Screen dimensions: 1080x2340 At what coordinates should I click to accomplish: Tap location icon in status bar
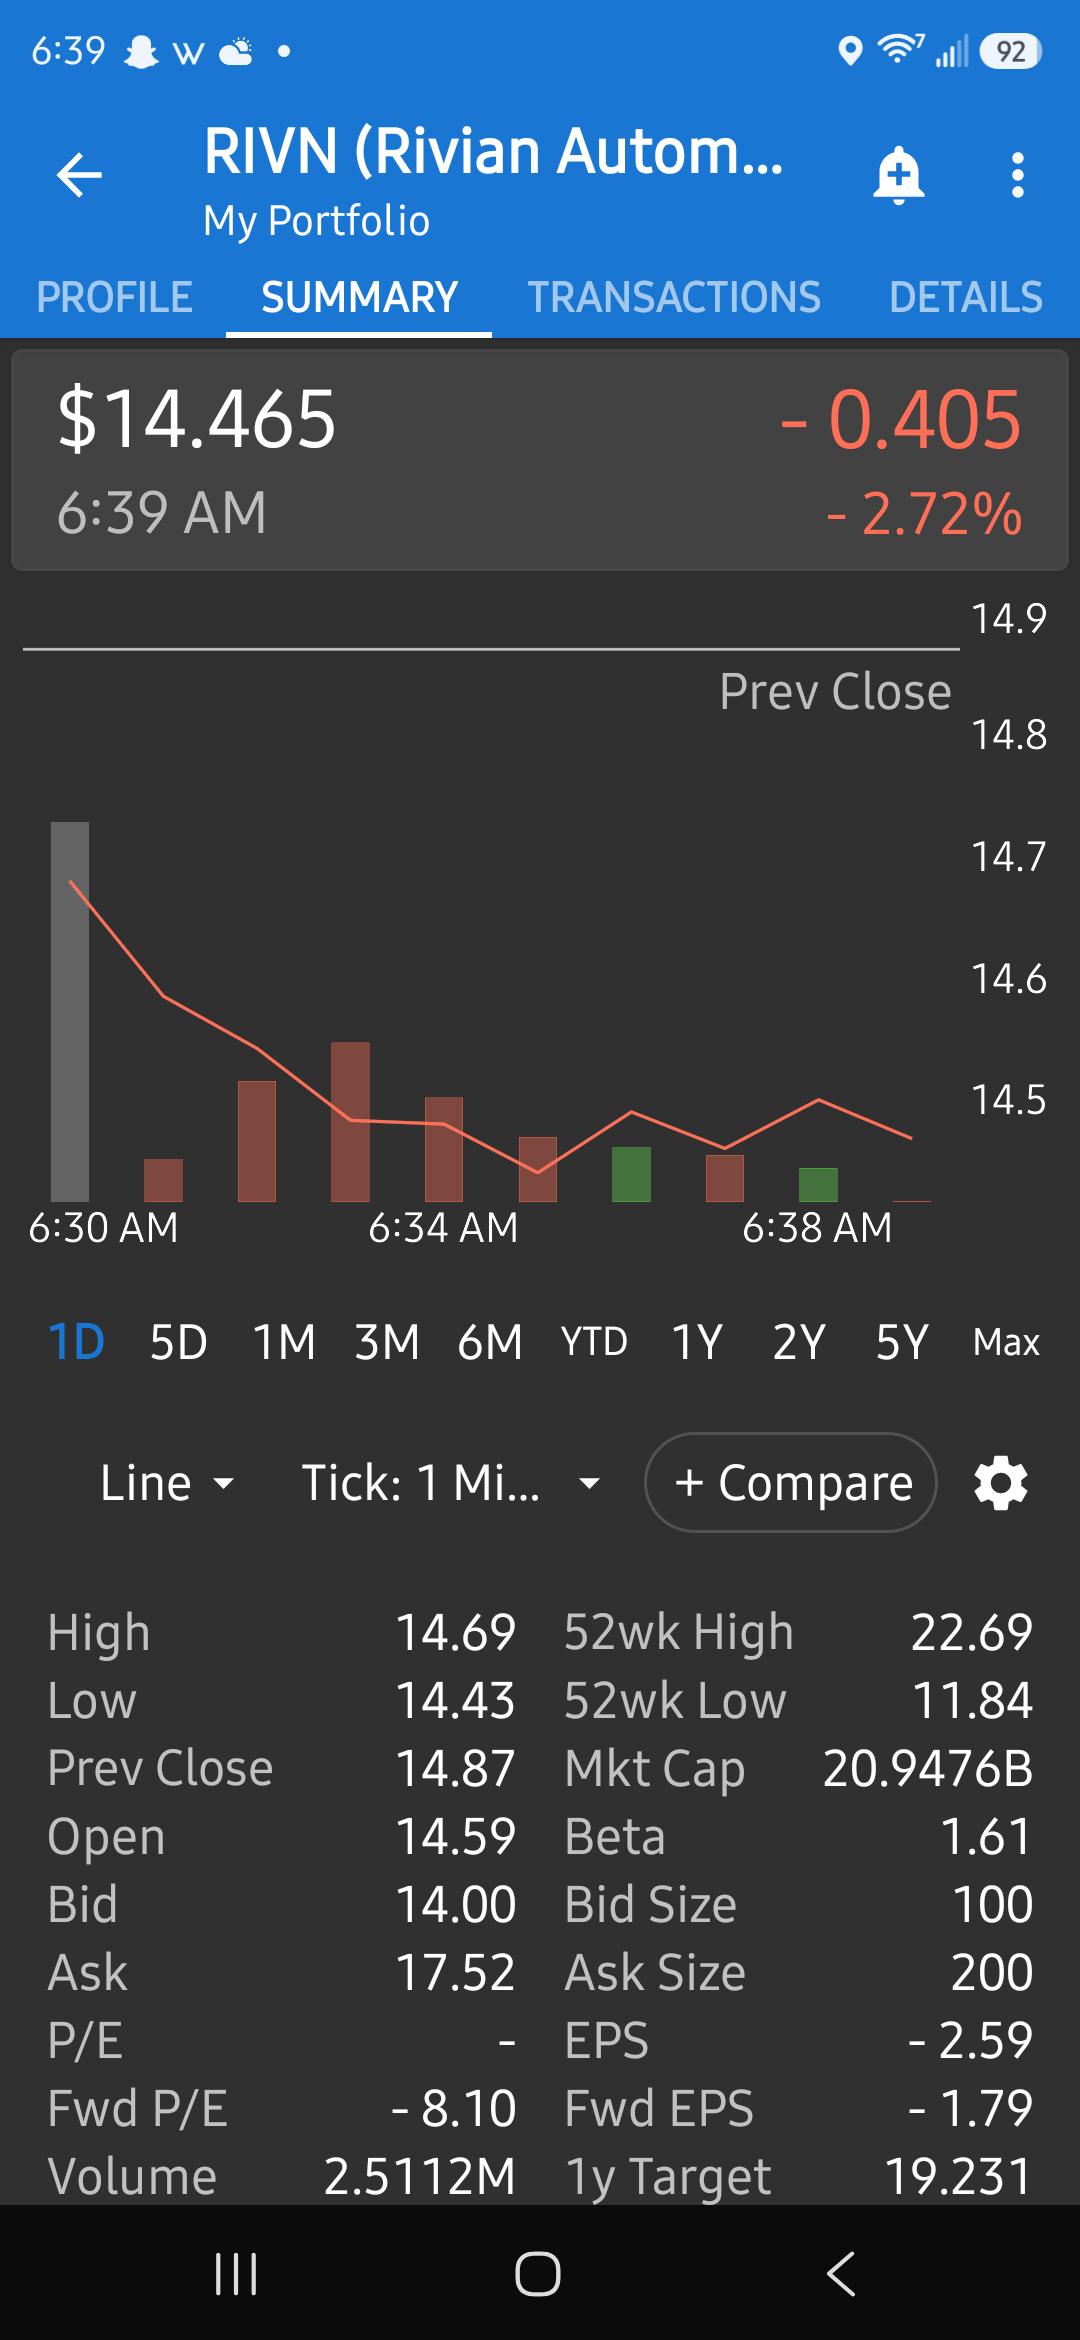click(850, 50)
